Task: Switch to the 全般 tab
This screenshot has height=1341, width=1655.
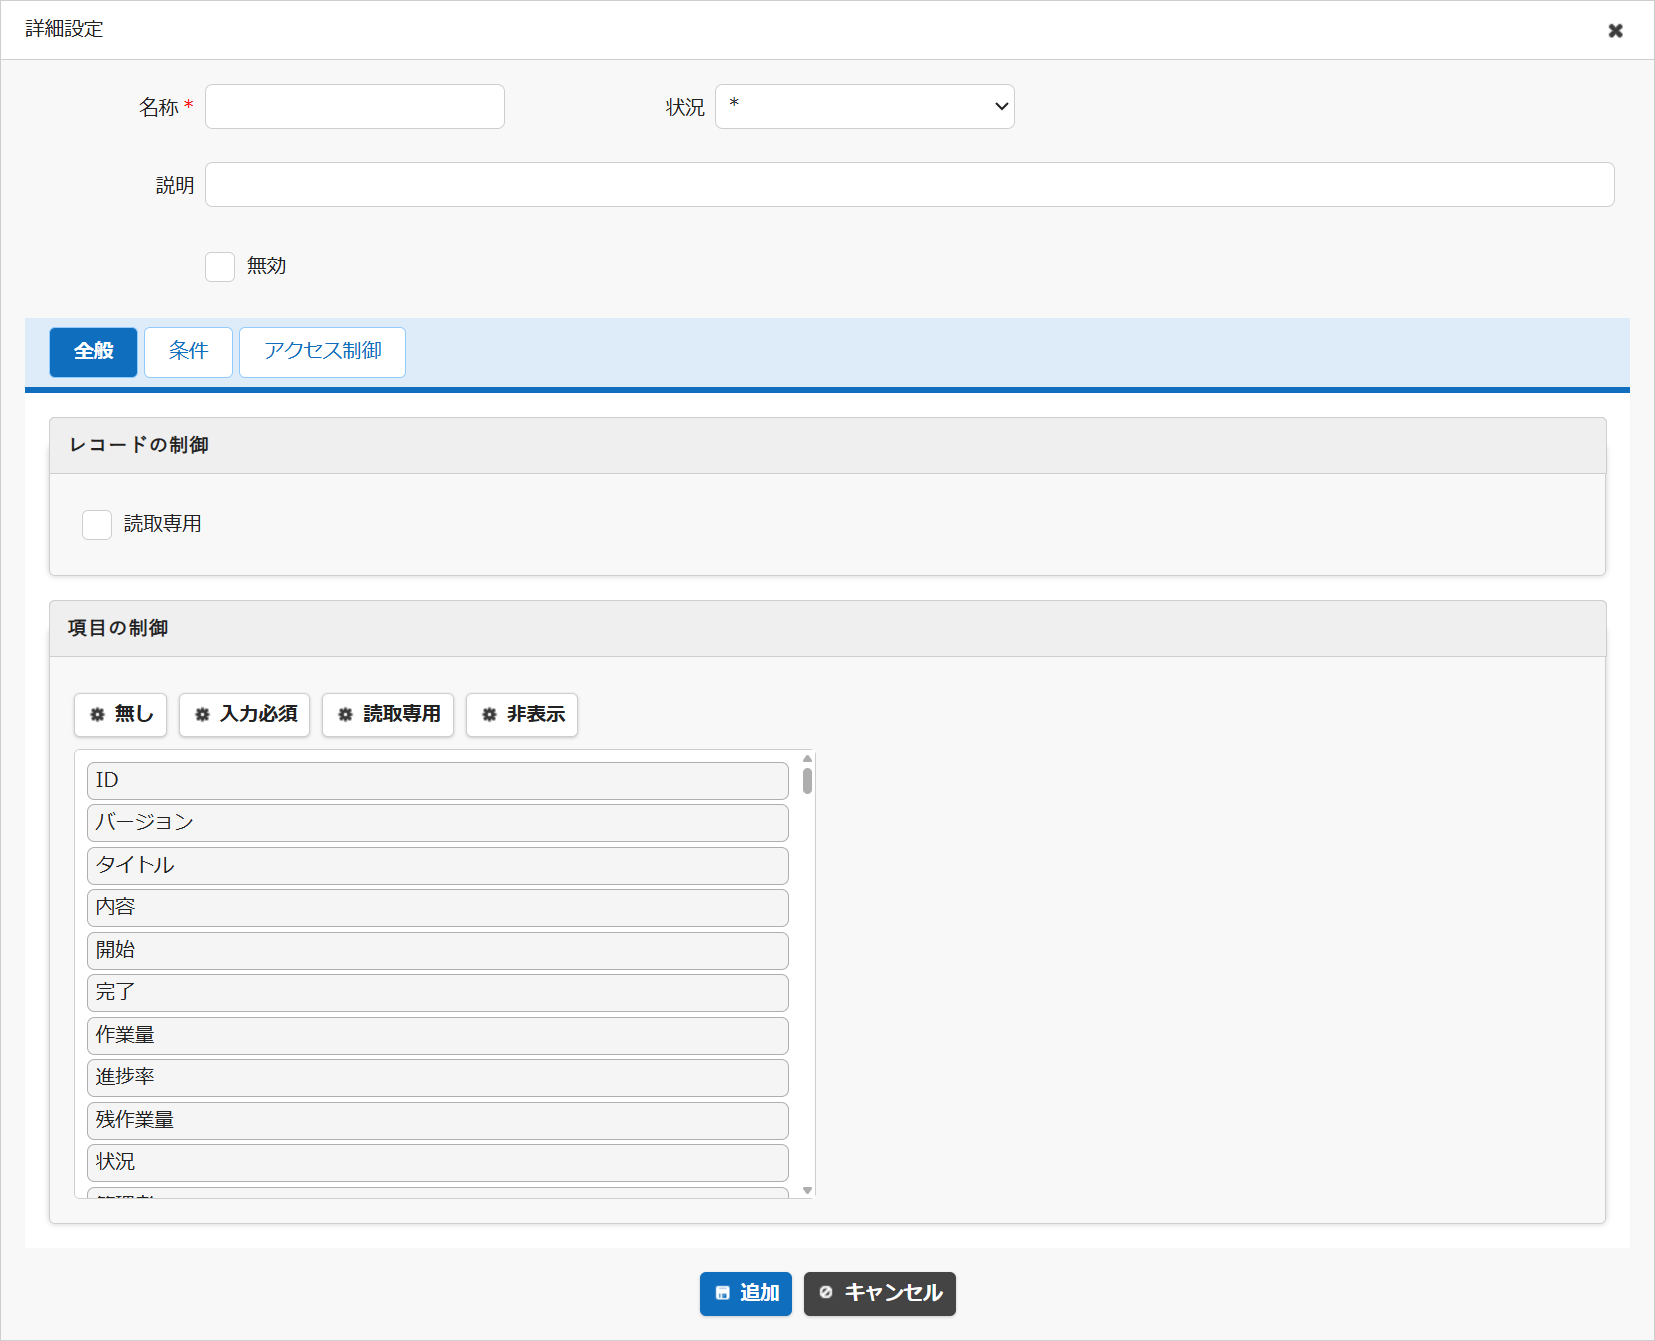Action: pos(93,352)
